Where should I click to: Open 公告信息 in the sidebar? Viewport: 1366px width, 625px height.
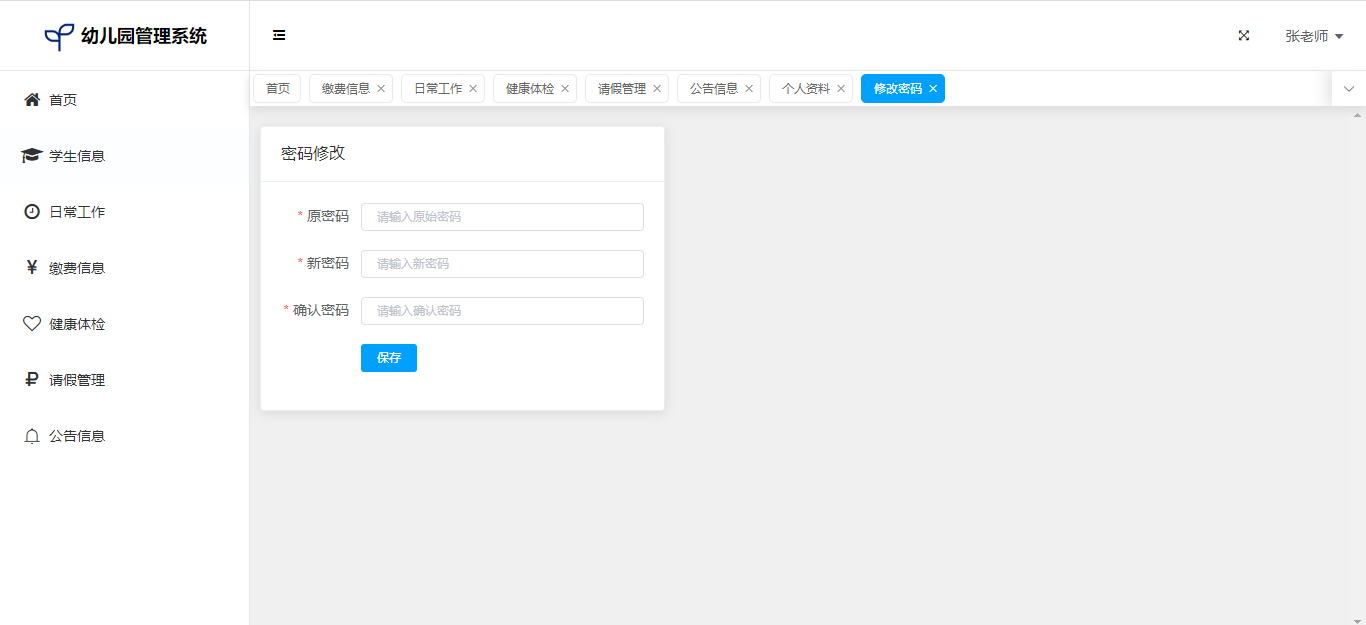124,436
